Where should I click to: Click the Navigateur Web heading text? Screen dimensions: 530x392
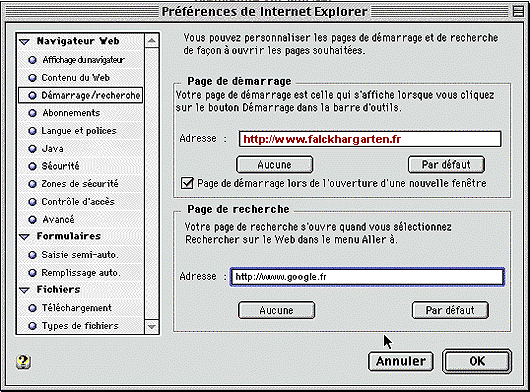pos(78,41)
